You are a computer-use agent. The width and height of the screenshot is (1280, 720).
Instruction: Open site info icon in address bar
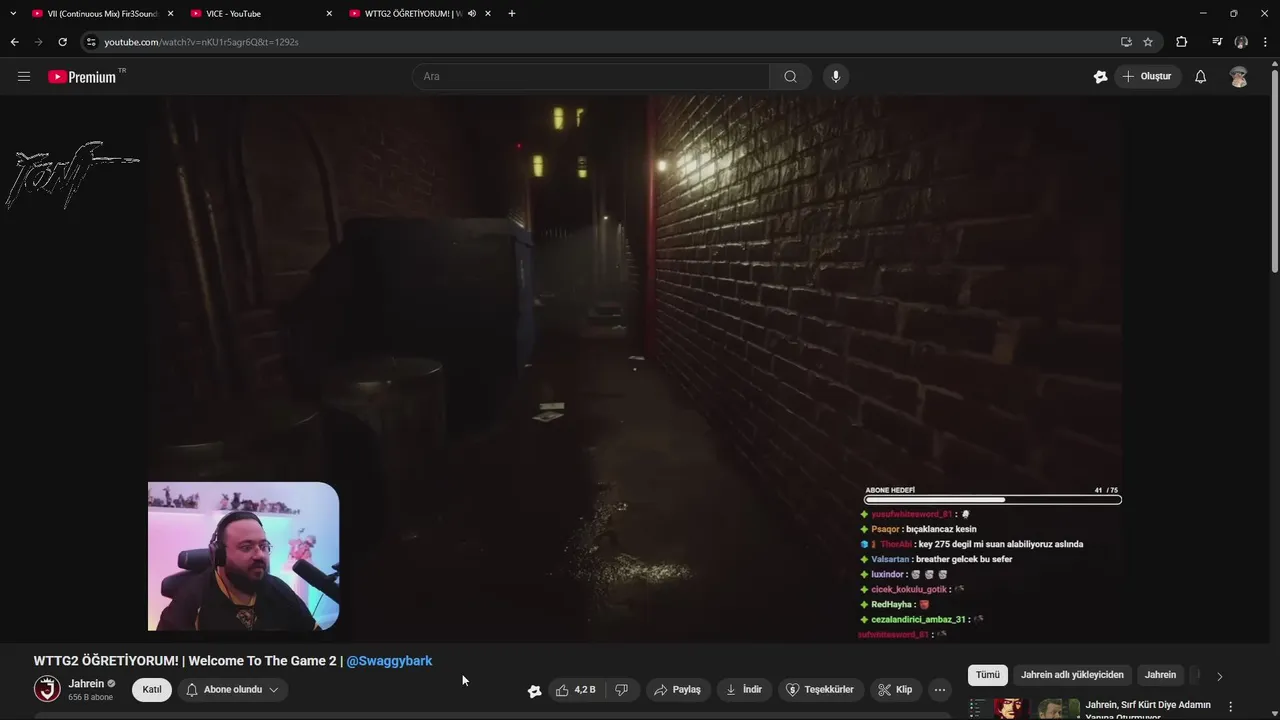(x=91, y=42)
